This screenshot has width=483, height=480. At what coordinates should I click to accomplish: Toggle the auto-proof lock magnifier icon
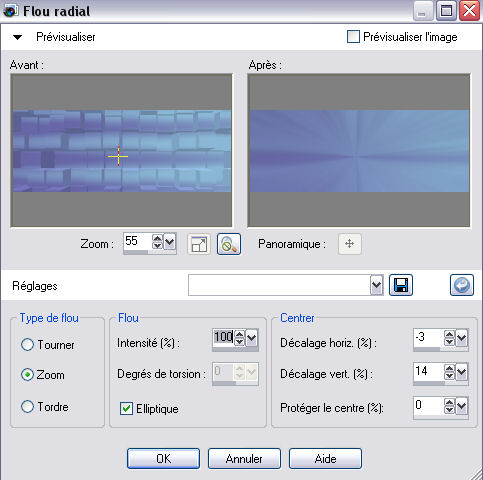coord(229,244)
